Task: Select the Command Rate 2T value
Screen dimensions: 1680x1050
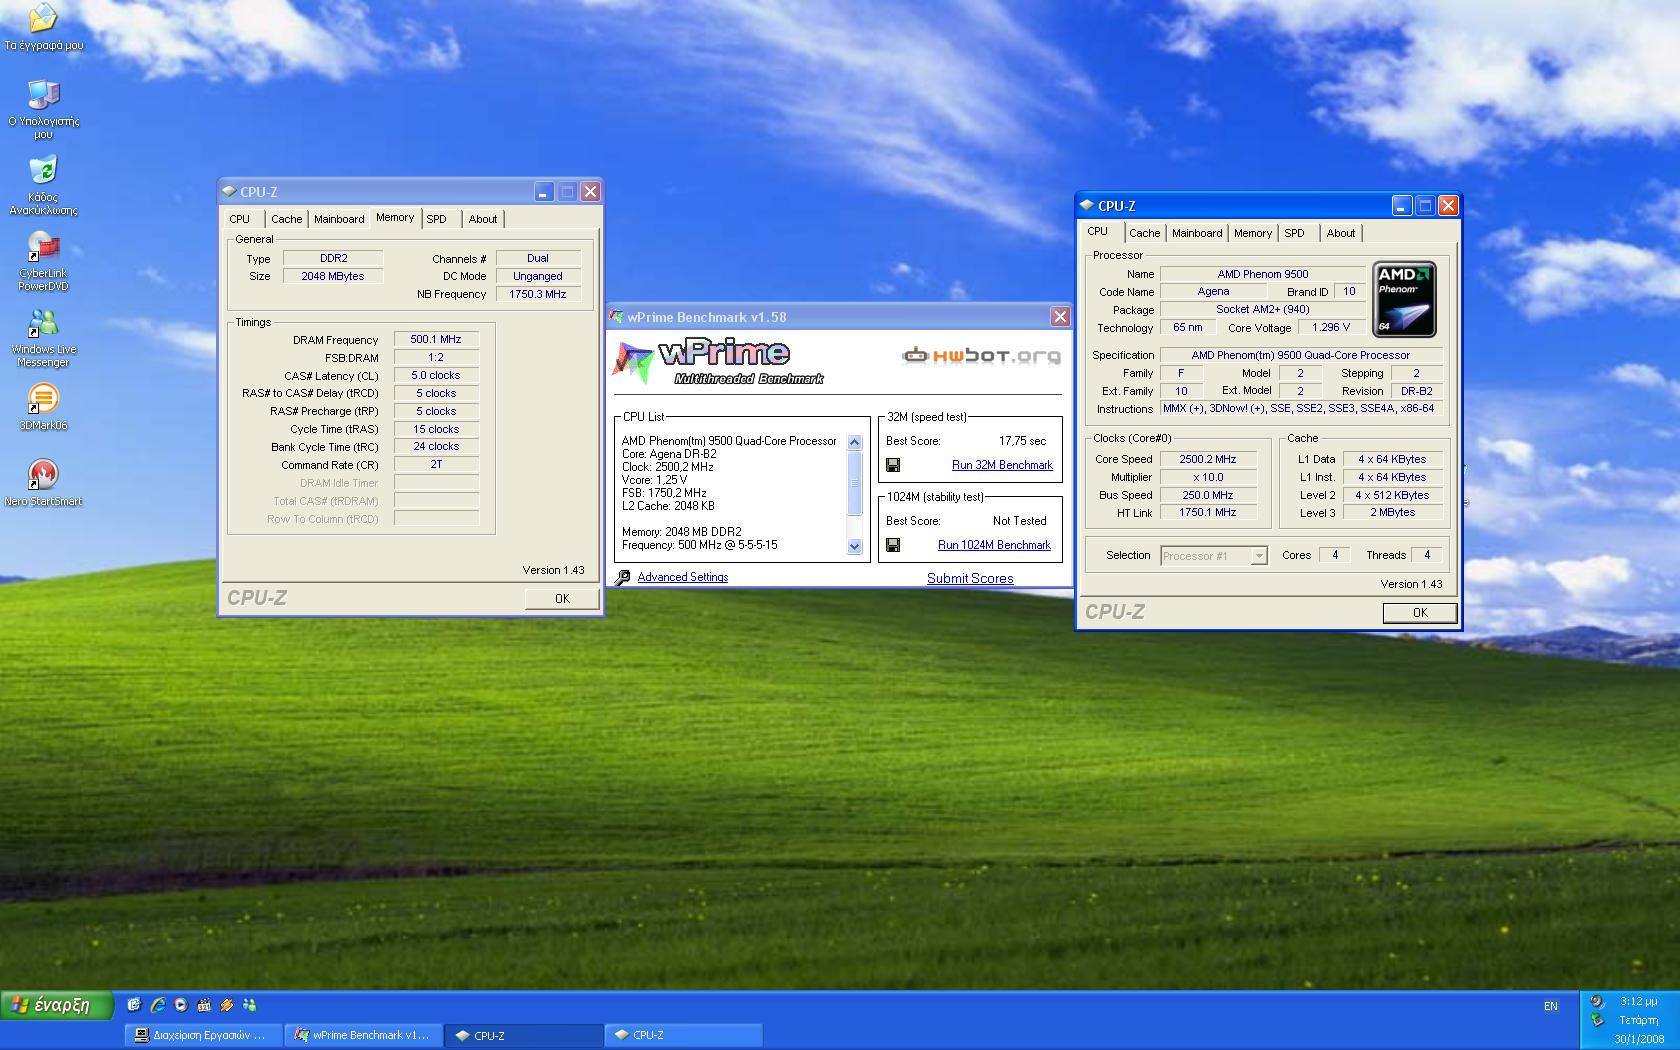Action: tap(436, 465)
